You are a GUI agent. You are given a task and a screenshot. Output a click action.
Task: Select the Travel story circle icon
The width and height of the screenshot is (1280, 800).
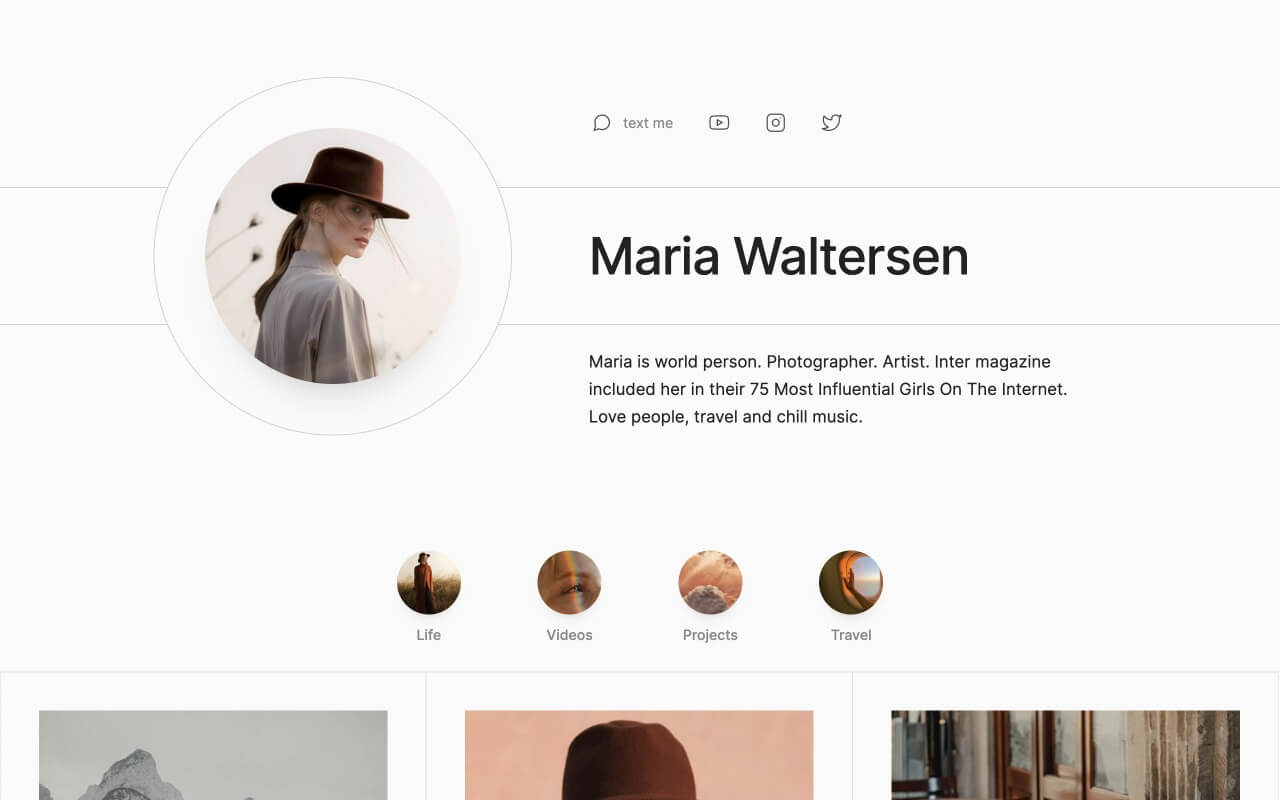[x=851, y=582]
